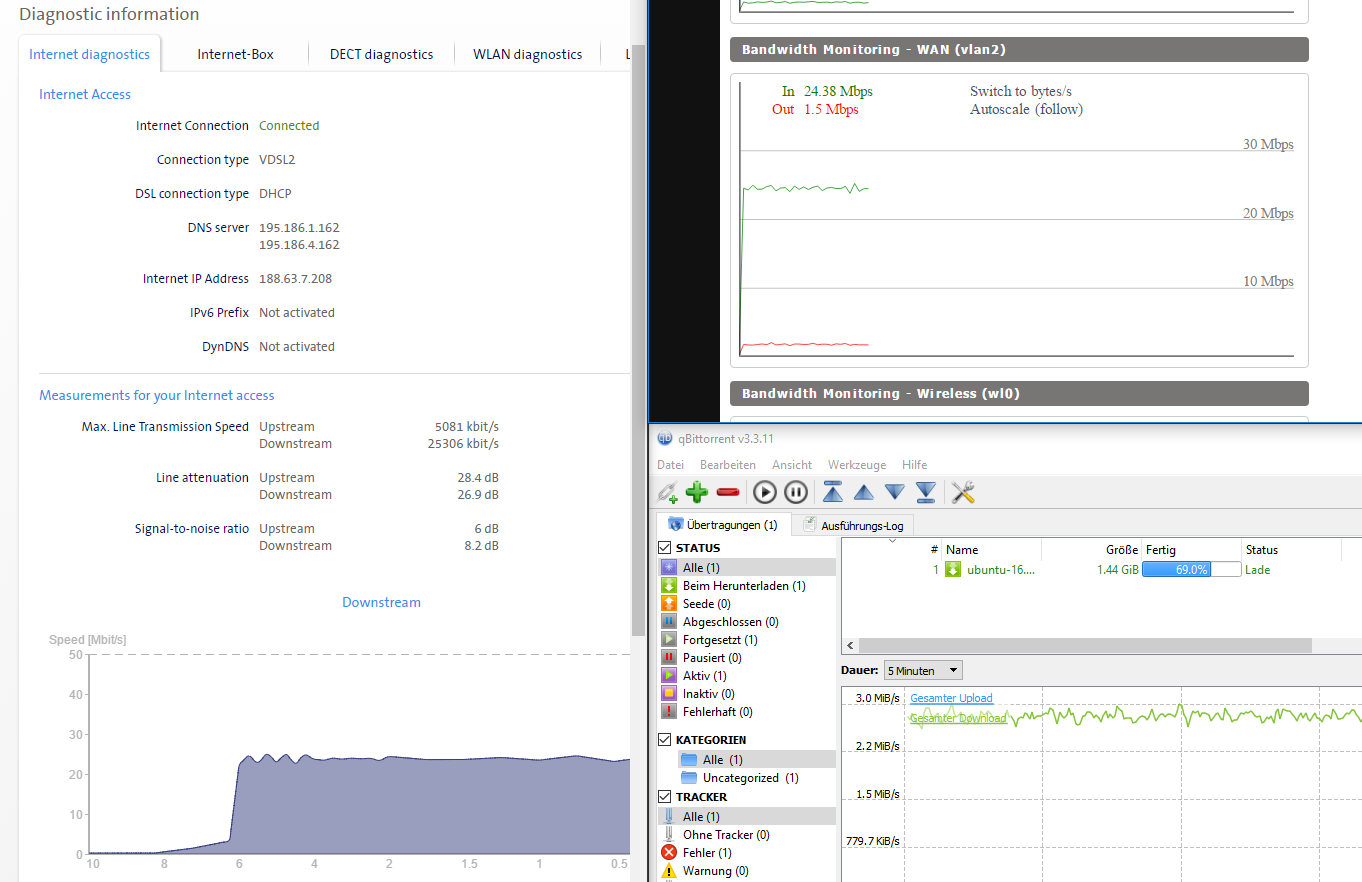
Task: Open the Werkzeuge menu
Action: (856, 465)
